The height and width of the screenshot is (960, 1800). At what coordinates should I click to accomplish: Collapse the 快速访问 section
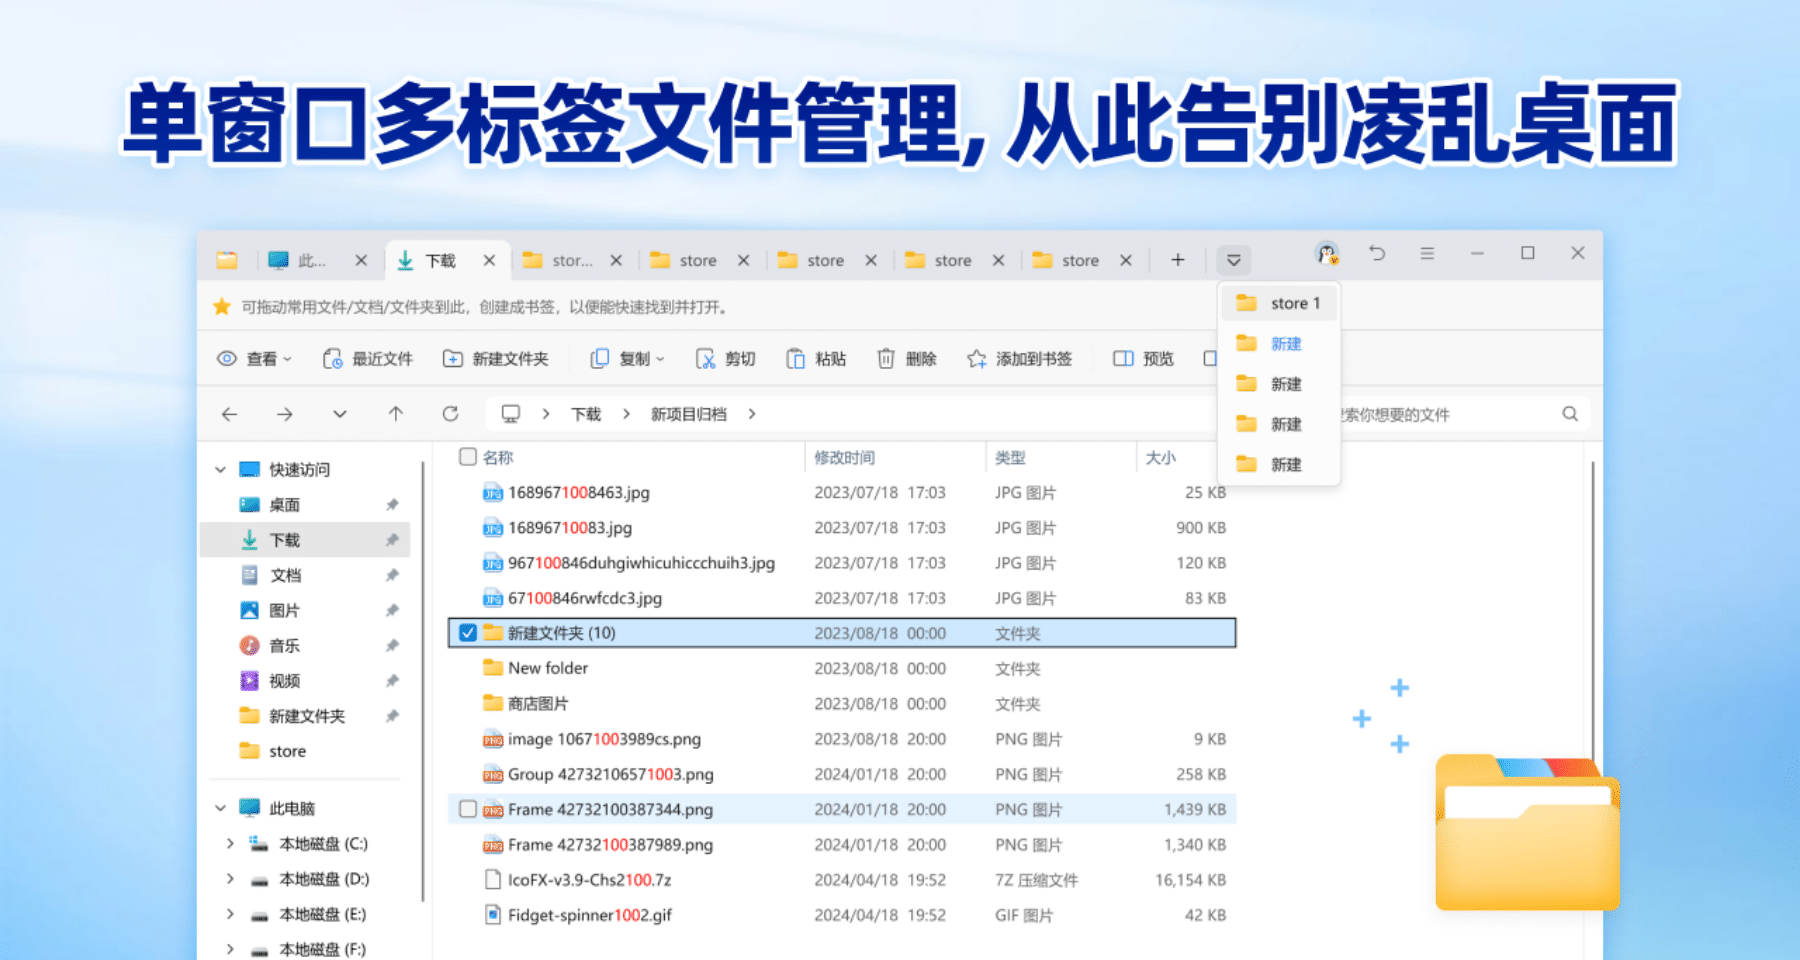pyautogui.click(x=221, y=470)
